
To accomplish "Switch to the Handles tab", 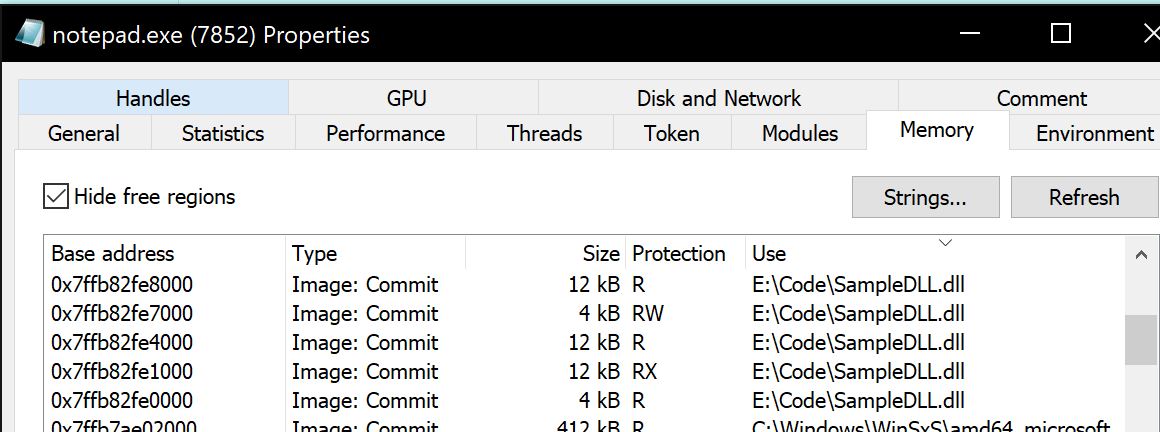I will click(153, 98).
